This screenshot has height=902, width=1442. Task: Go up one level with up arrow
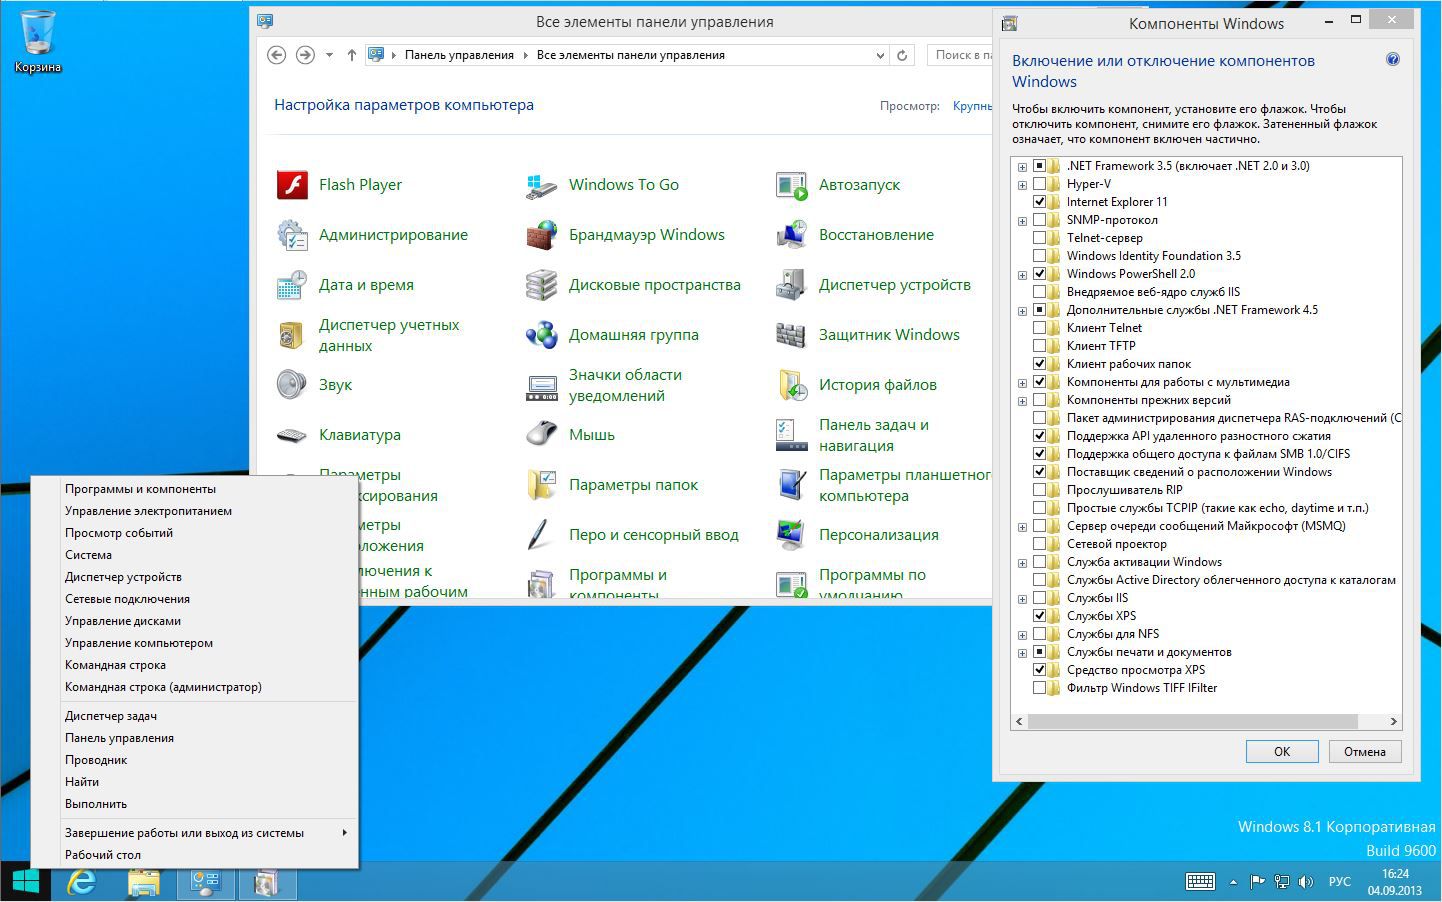pos(352,55)
